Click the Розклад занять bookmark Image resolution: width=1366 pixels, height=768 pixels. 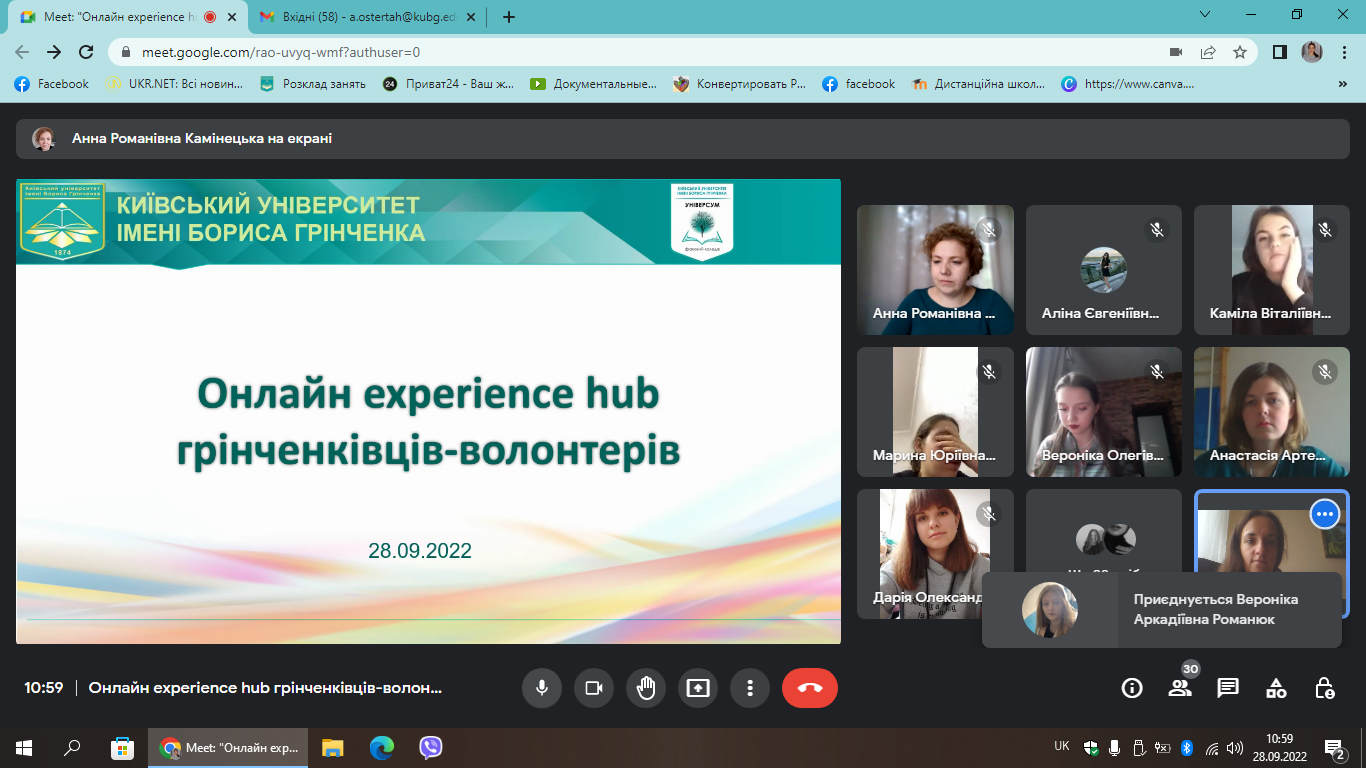[313, 84]
